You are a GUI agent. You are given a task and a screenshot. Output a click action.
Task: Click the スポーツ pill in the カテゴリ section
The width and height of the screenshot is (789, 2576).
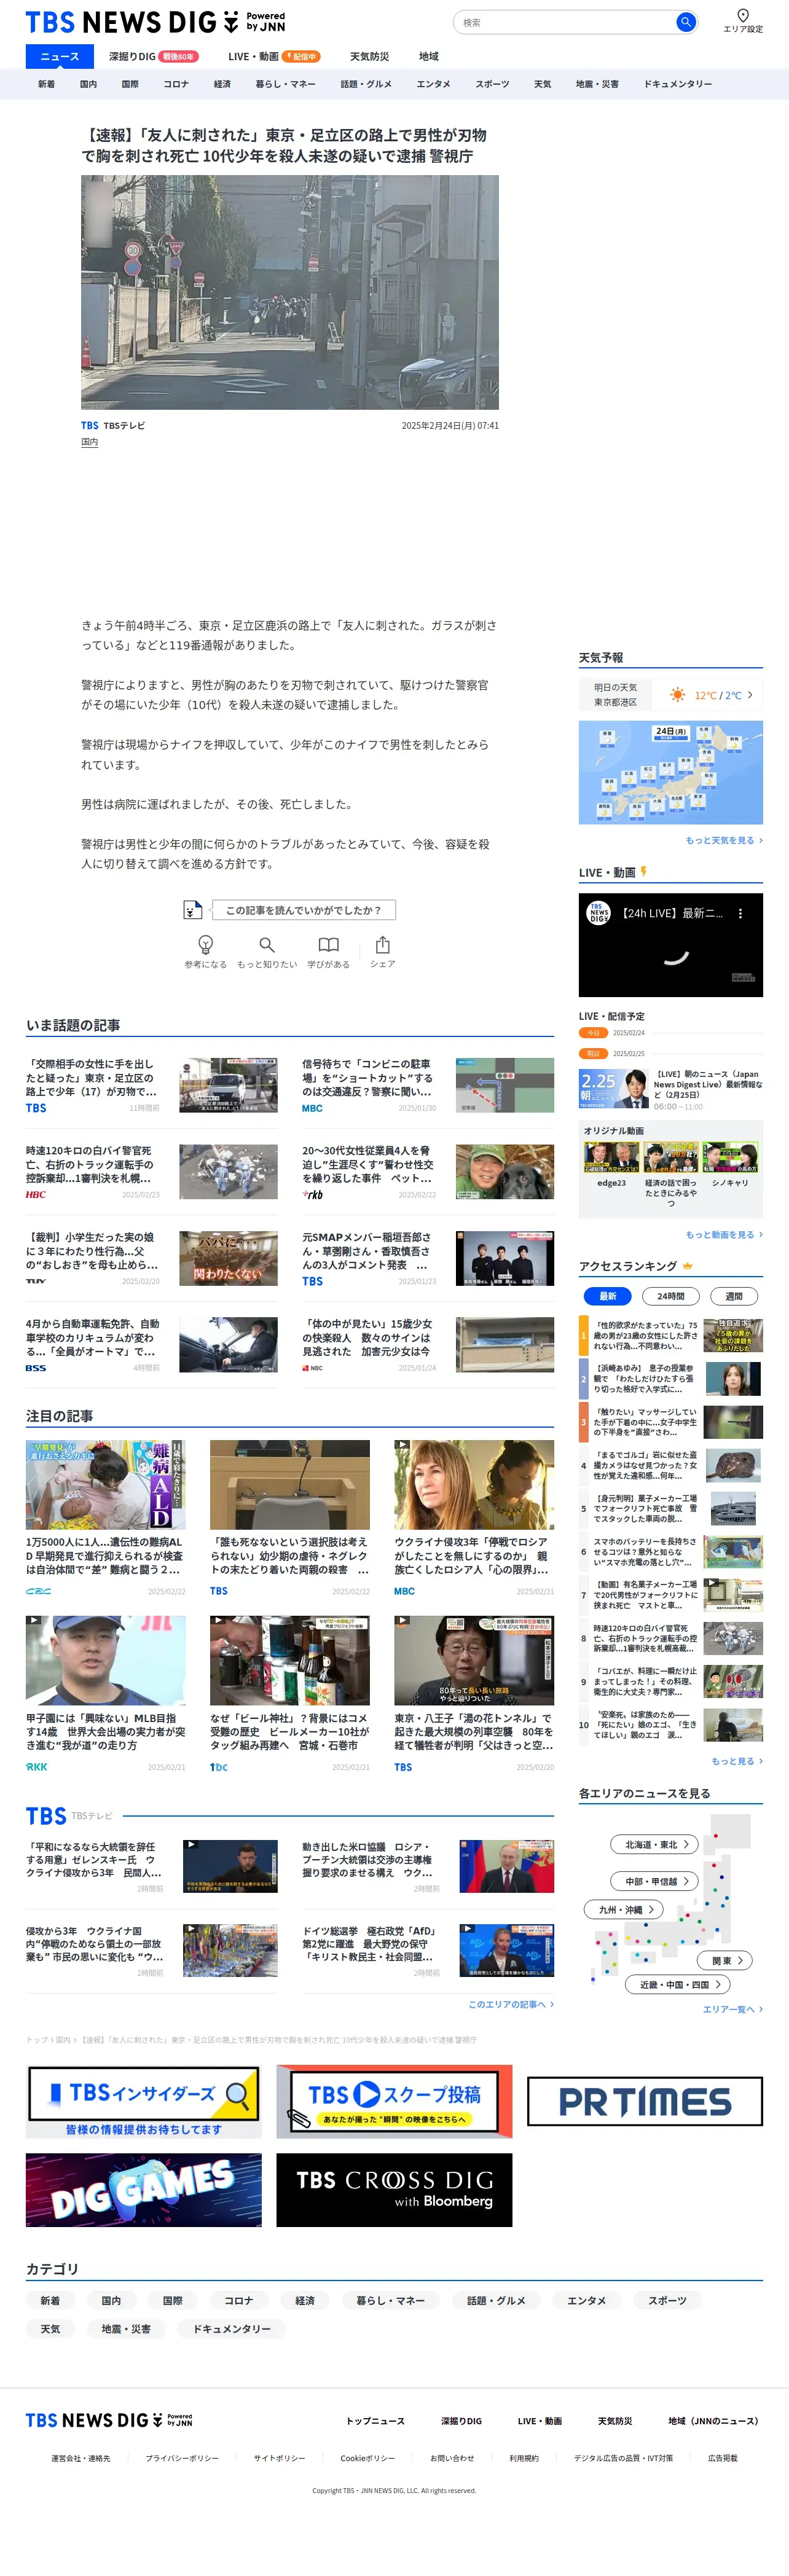click(x=667, y=2300)
